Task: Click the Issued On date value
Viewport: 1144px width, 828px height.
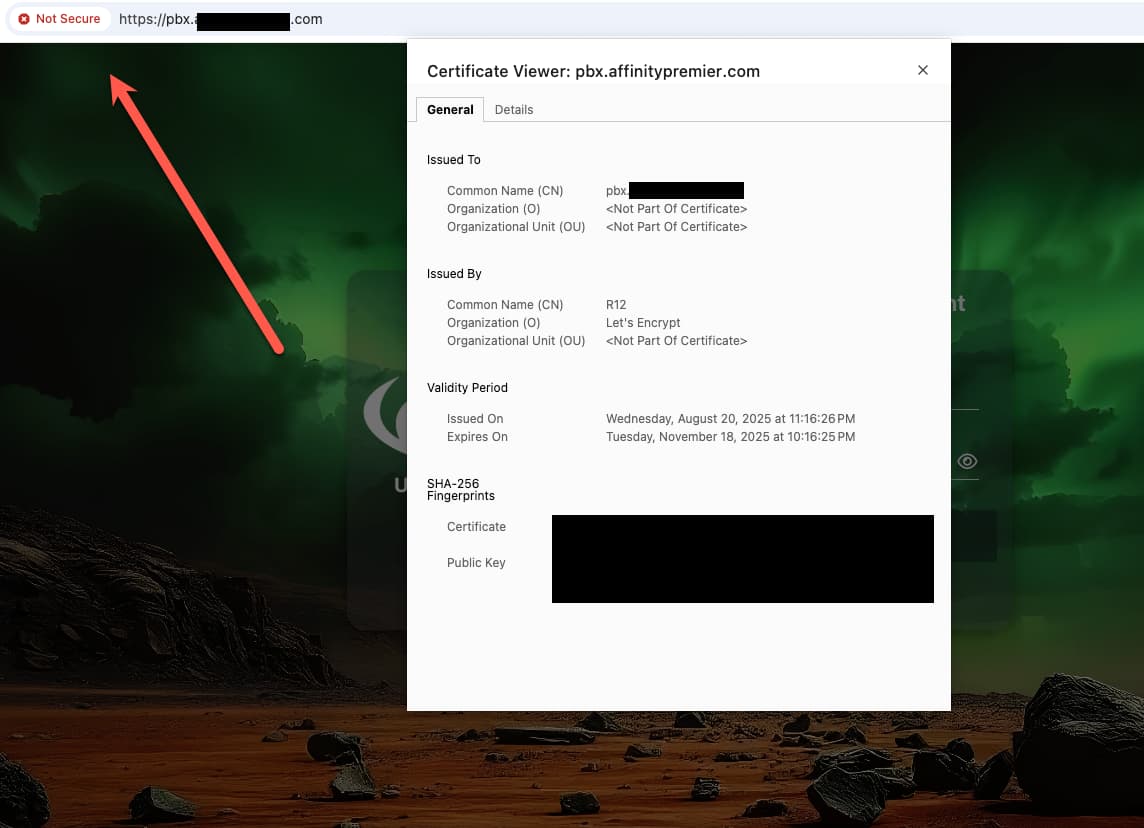Action: [730, 419]
